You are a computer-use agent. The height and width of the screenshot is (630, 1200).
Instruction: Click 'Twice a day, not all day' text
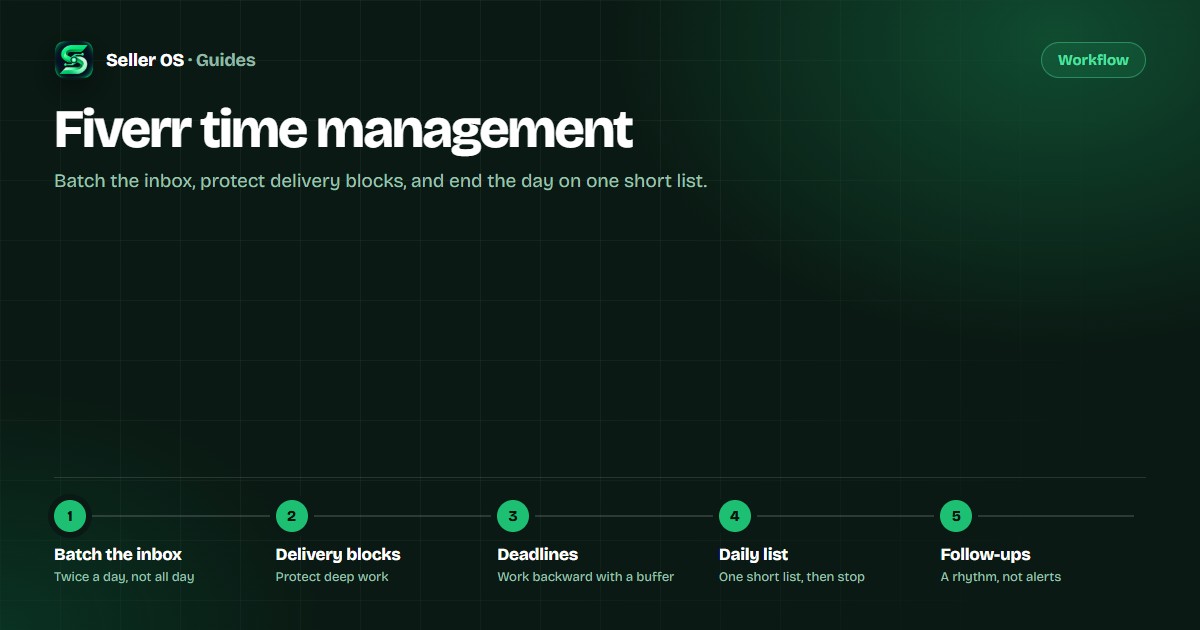click(124, 577)
